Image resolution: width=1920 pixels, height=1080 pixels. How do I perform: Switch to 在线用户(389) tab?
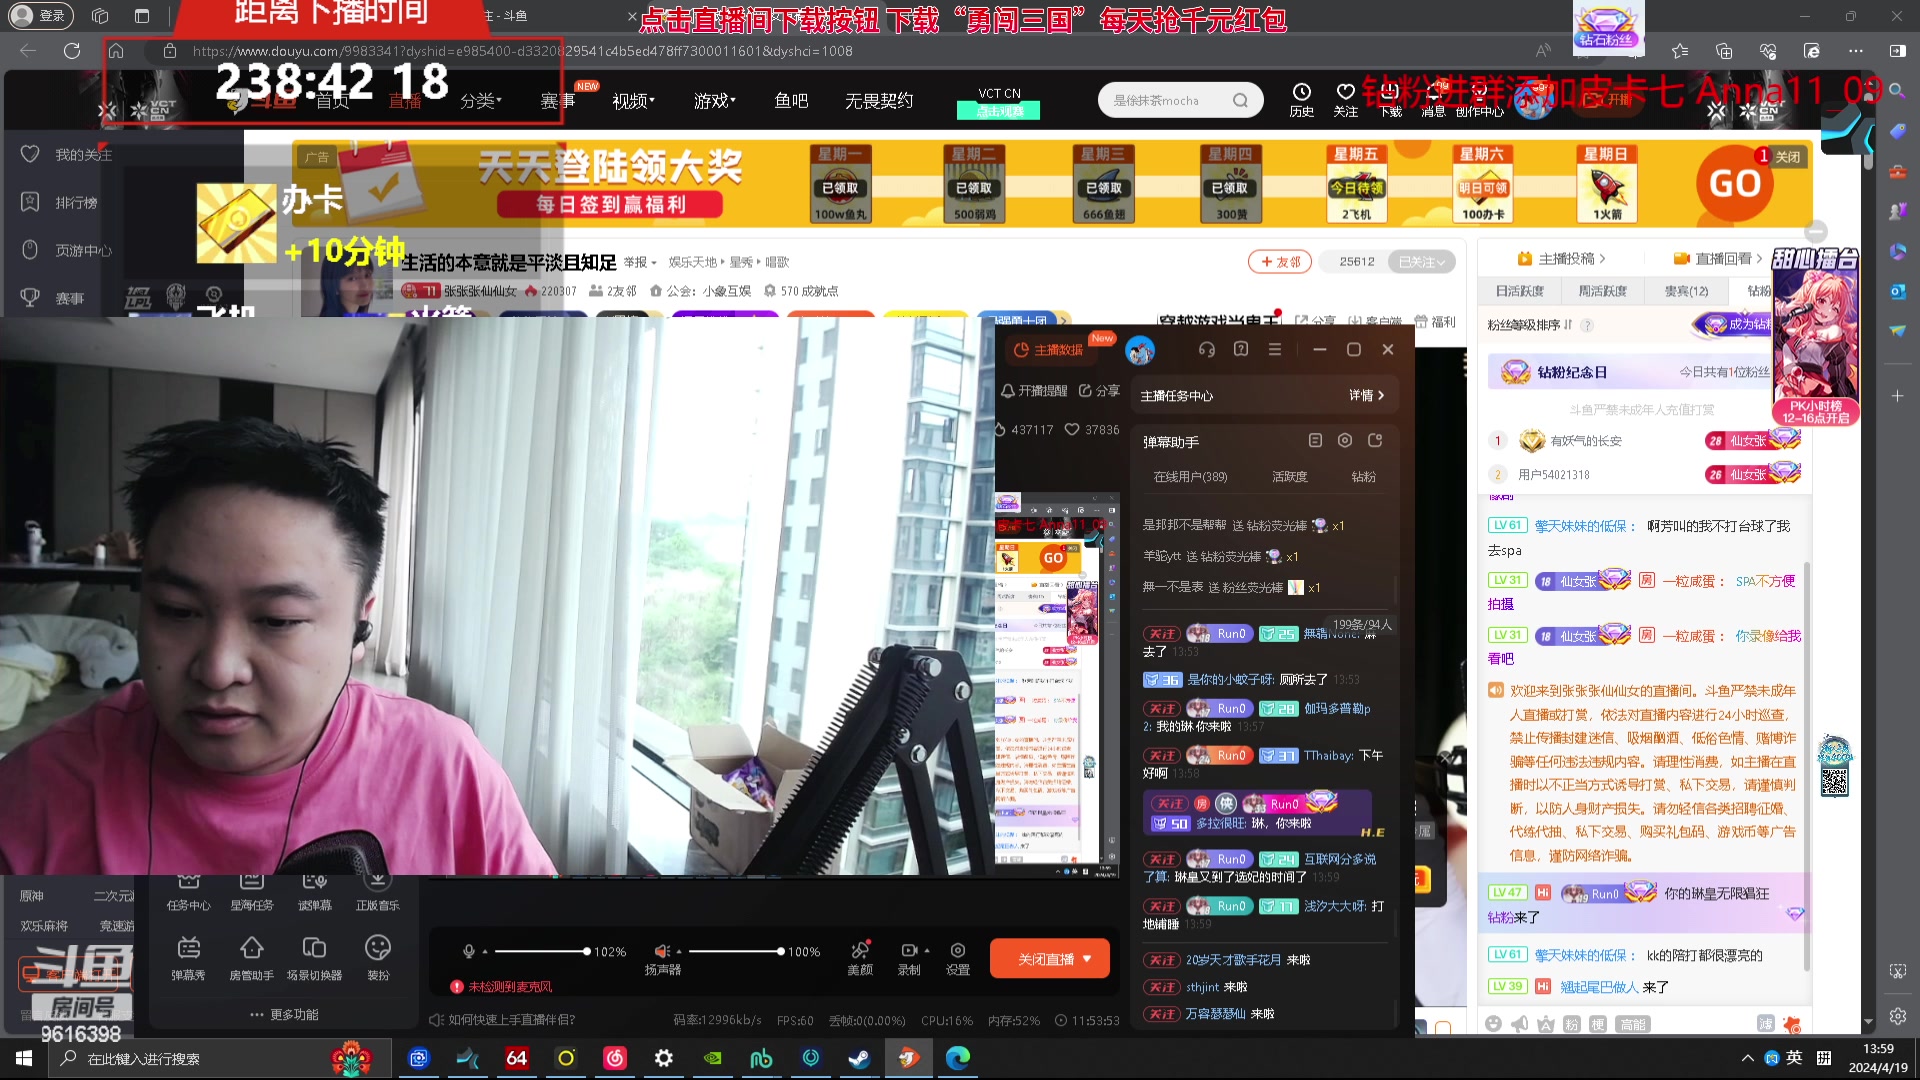pos(1190,477)
